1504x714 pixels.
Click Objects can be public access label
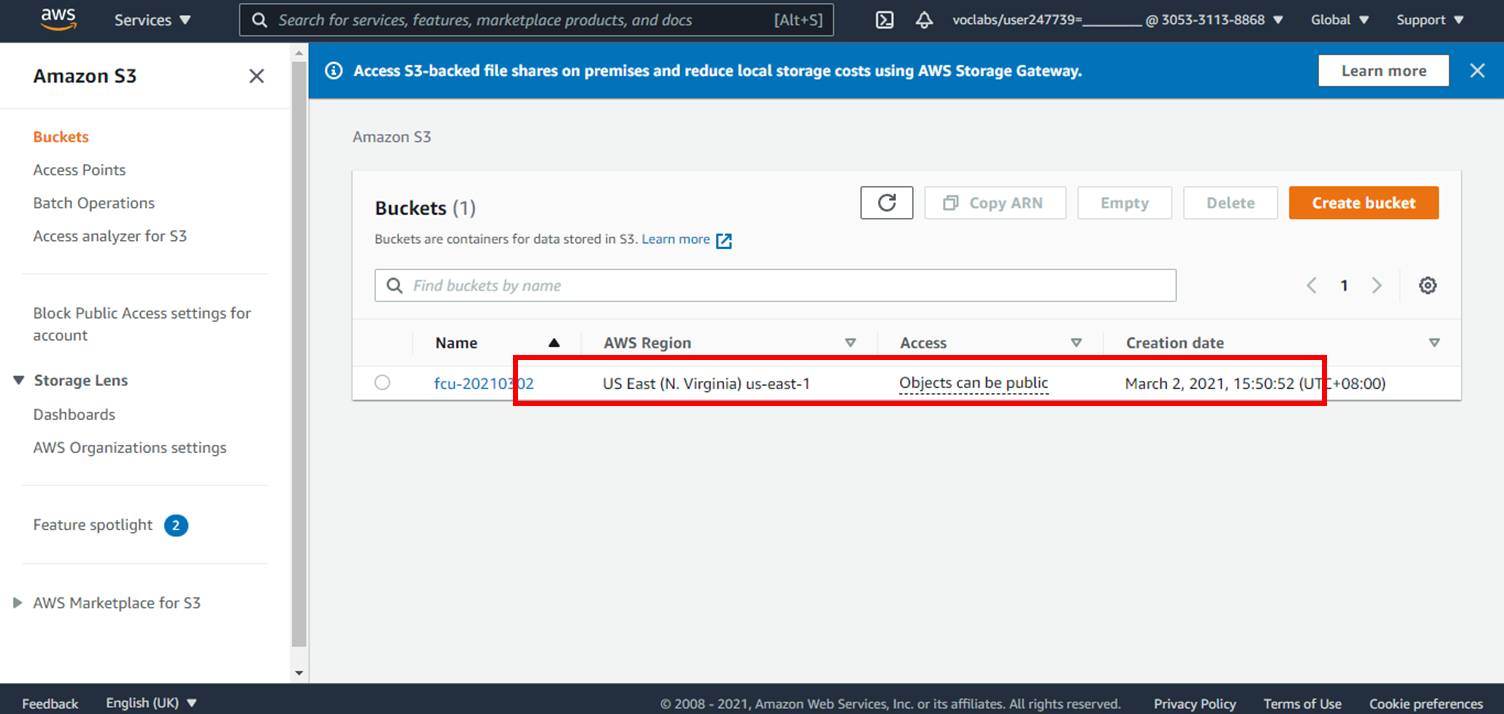point(974,383)
